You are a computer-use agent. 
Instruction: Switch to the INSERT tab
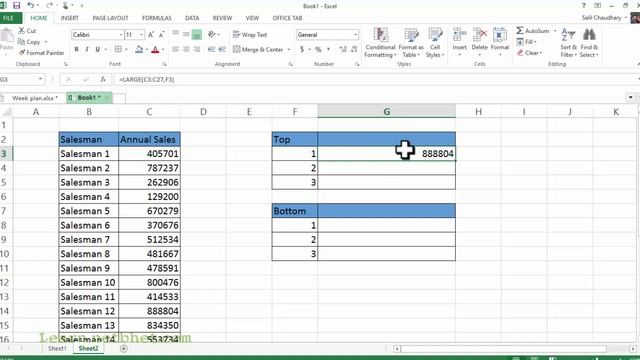tap(69, 18)
